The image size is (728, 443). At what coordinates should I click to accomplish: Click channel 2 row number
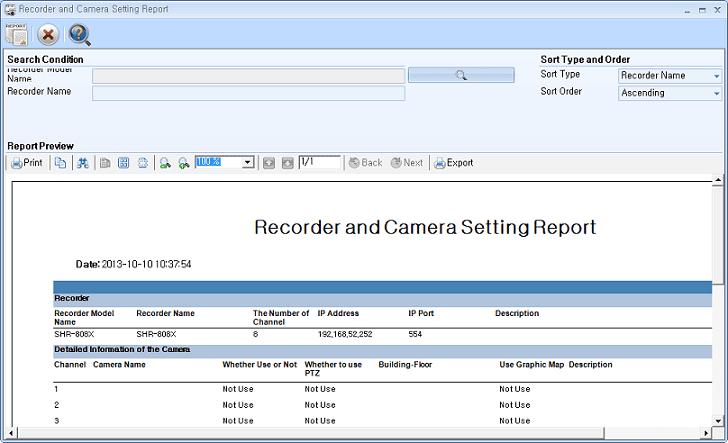click(57, 405)
